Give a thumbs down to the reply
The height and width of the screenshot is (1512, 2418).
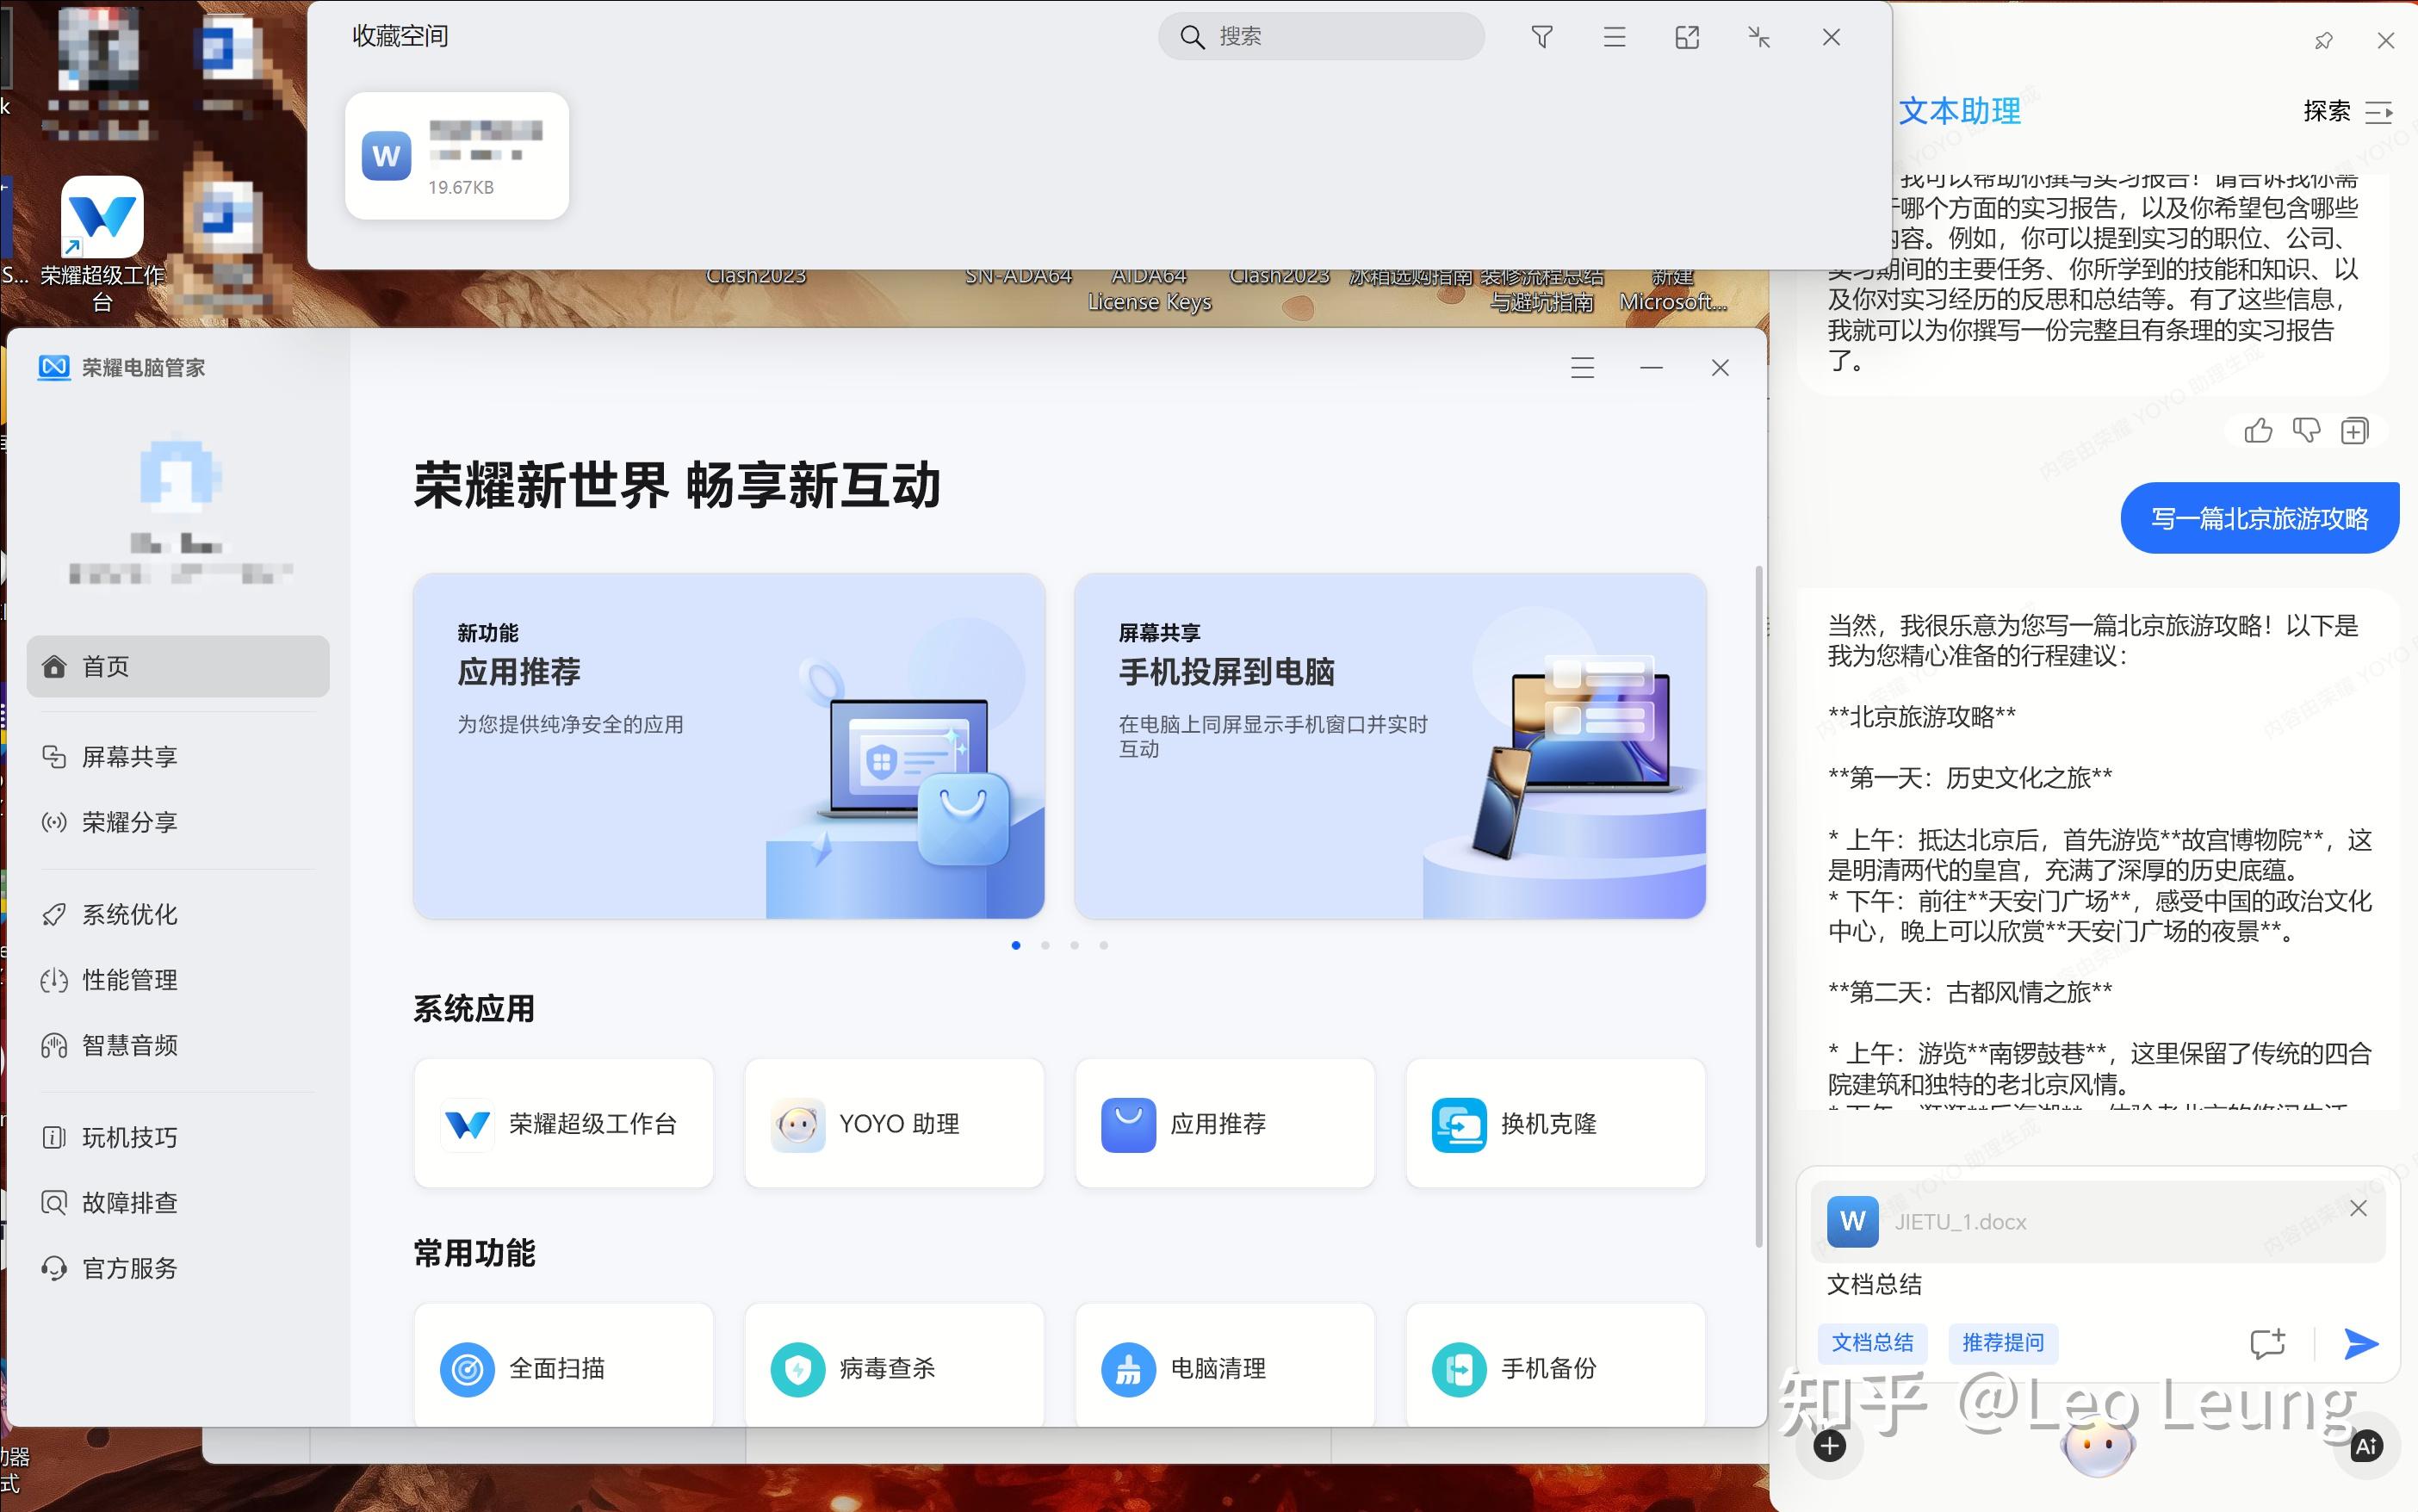click(2306, 431)
